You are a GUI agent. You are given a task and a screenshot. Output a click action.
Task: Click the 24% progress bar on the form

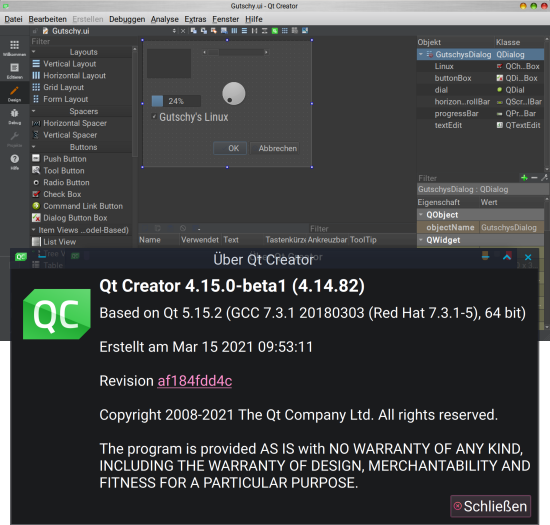176,101
